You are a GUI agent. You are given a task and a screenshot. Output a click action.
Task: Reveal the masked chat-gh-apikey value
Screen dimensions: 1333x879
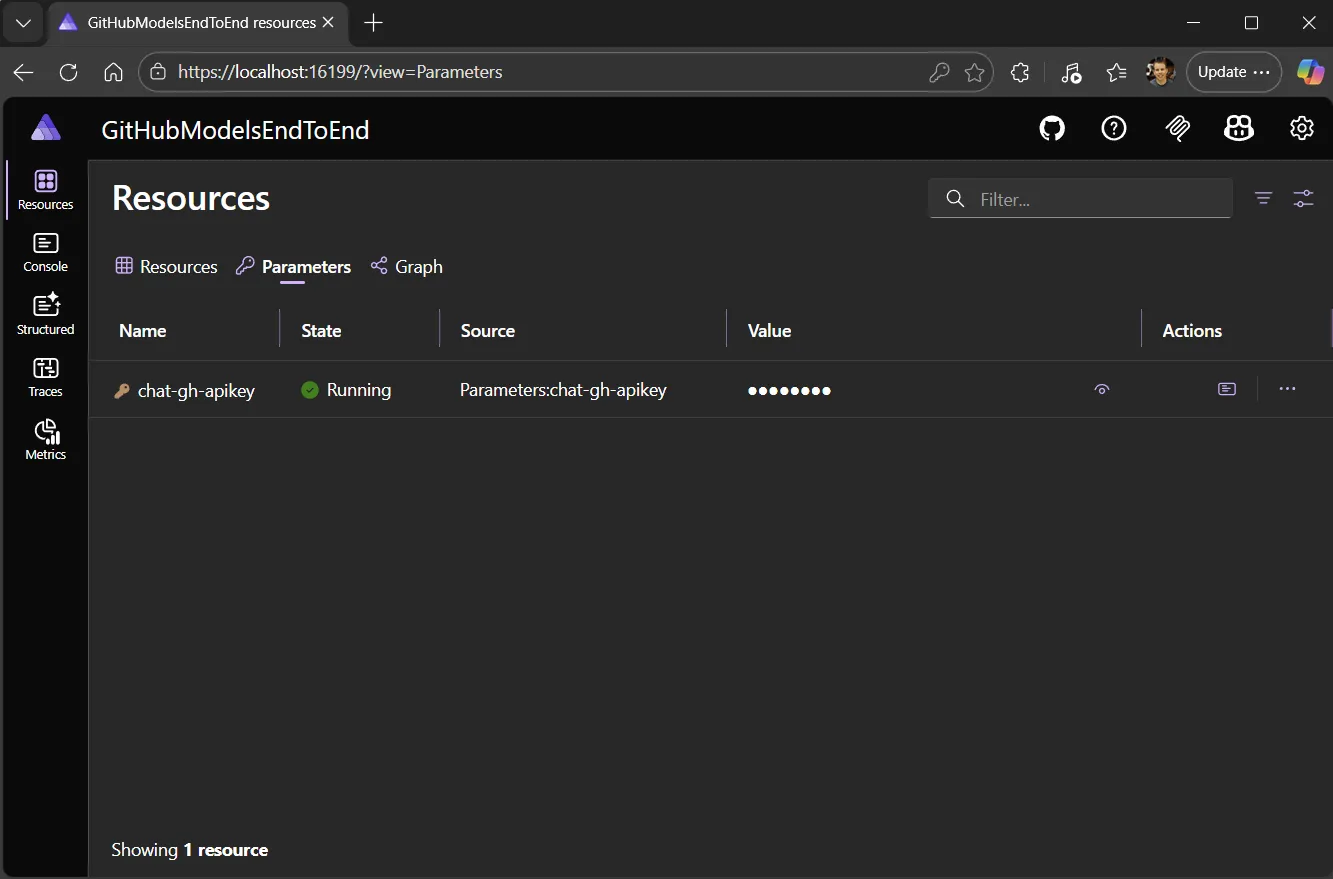pos(1102,389)
